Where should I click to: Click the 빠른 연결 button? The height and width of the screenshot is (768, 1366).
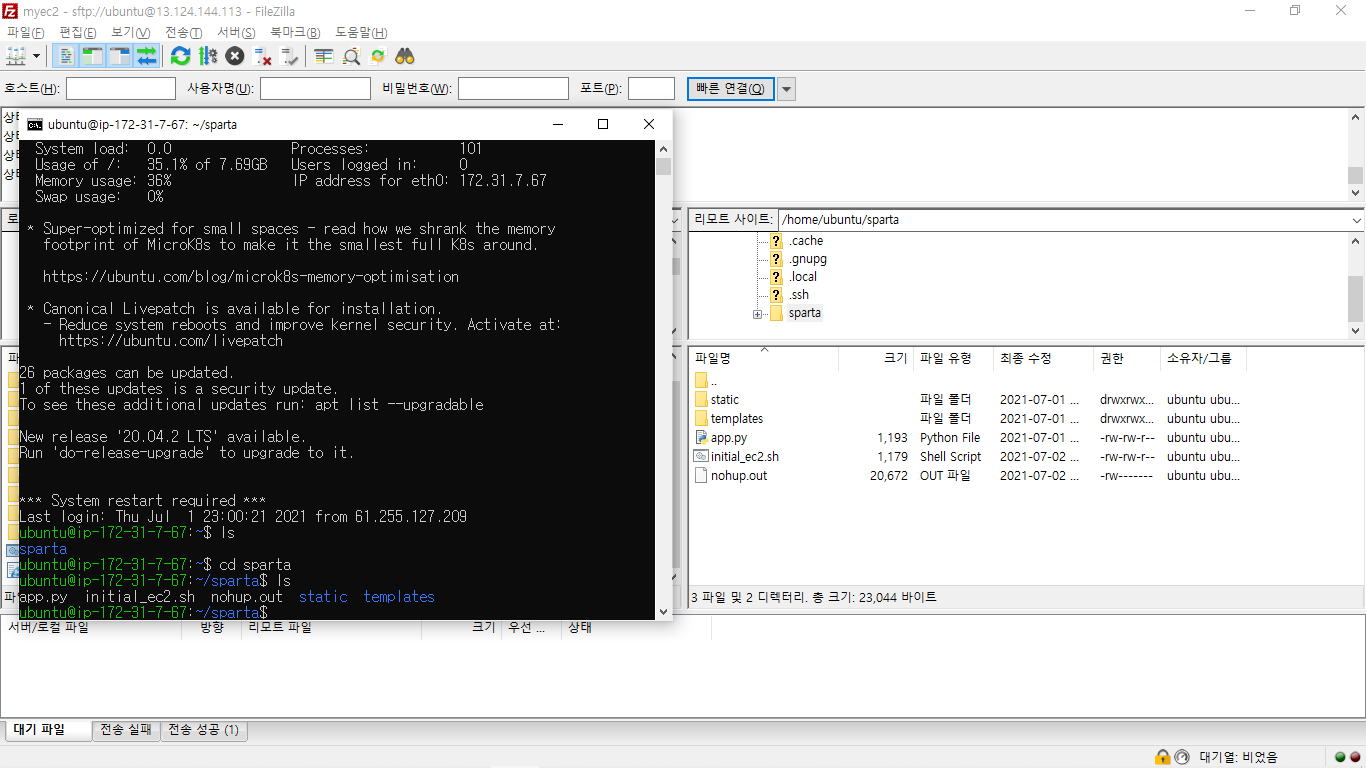[730, 89]
